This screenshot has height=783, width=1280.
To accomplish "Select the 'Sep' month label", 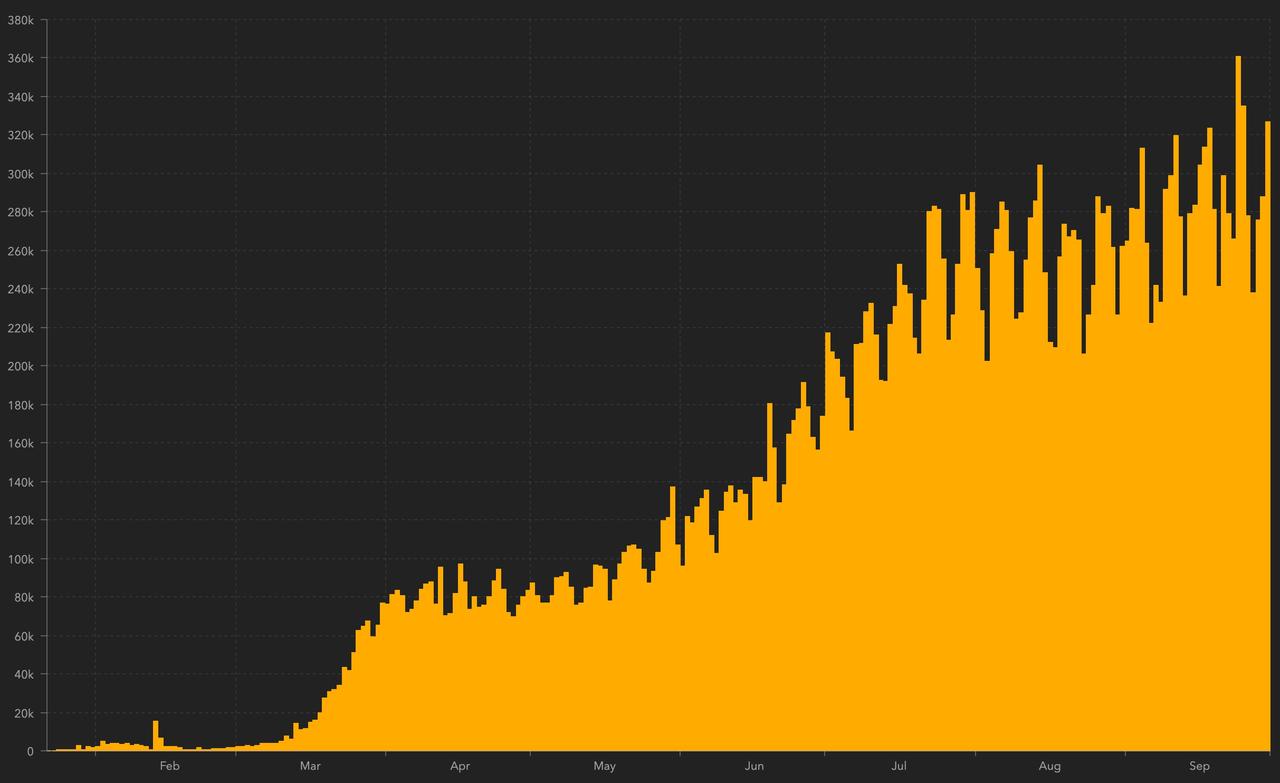I will pyautogui.click(x=1199, y=767).
